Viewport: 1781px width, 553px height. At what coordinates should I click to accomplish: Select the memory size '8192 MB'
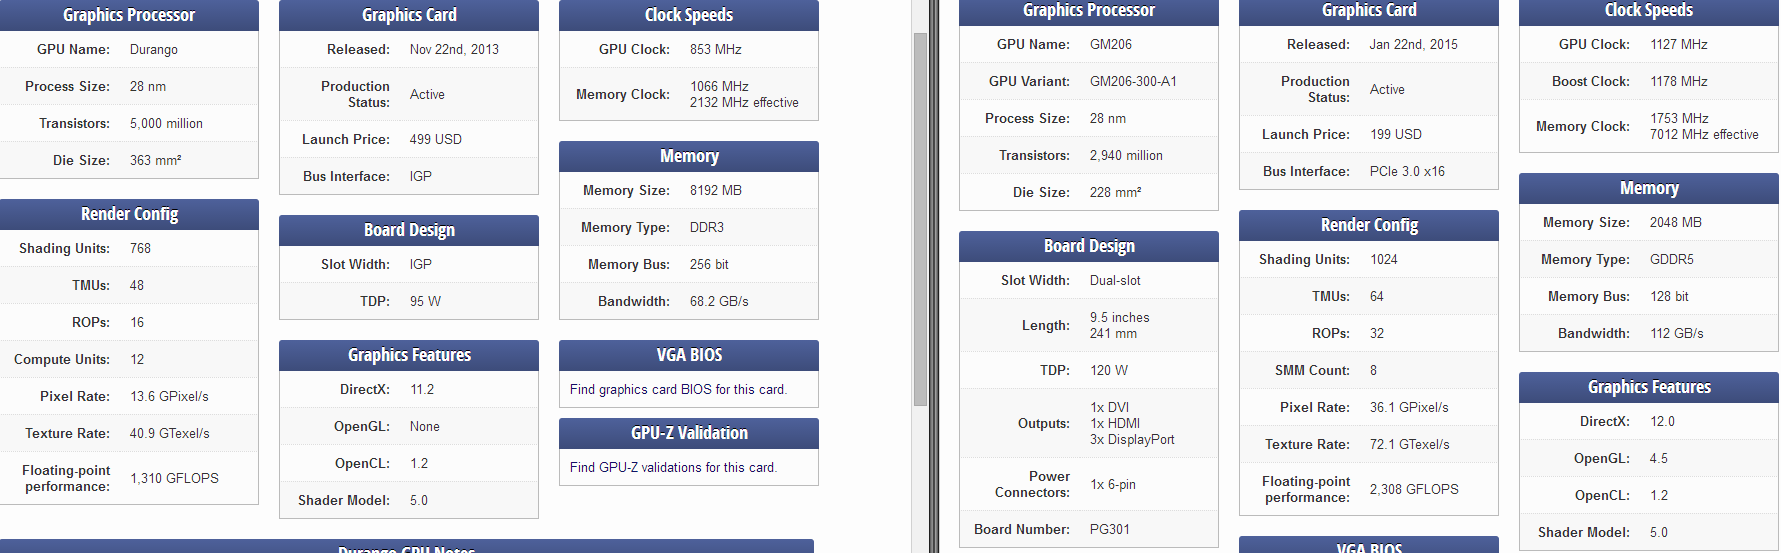click(716, 190)
